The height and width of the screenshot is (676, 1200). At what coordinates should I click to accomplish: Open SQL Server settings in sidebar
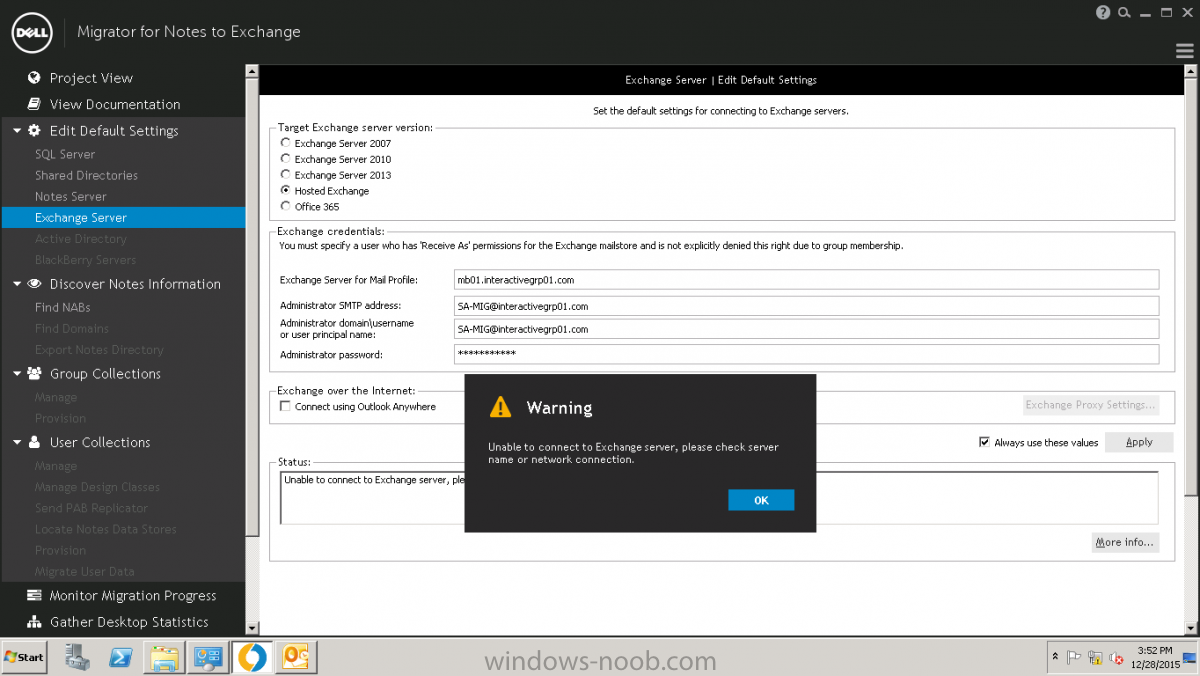click(x=65, y=154)
